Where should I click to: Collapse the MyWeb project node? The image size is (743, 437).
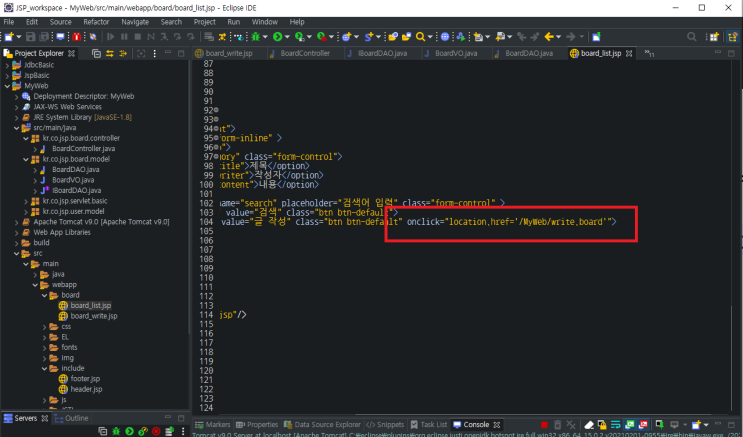[7, 86]
